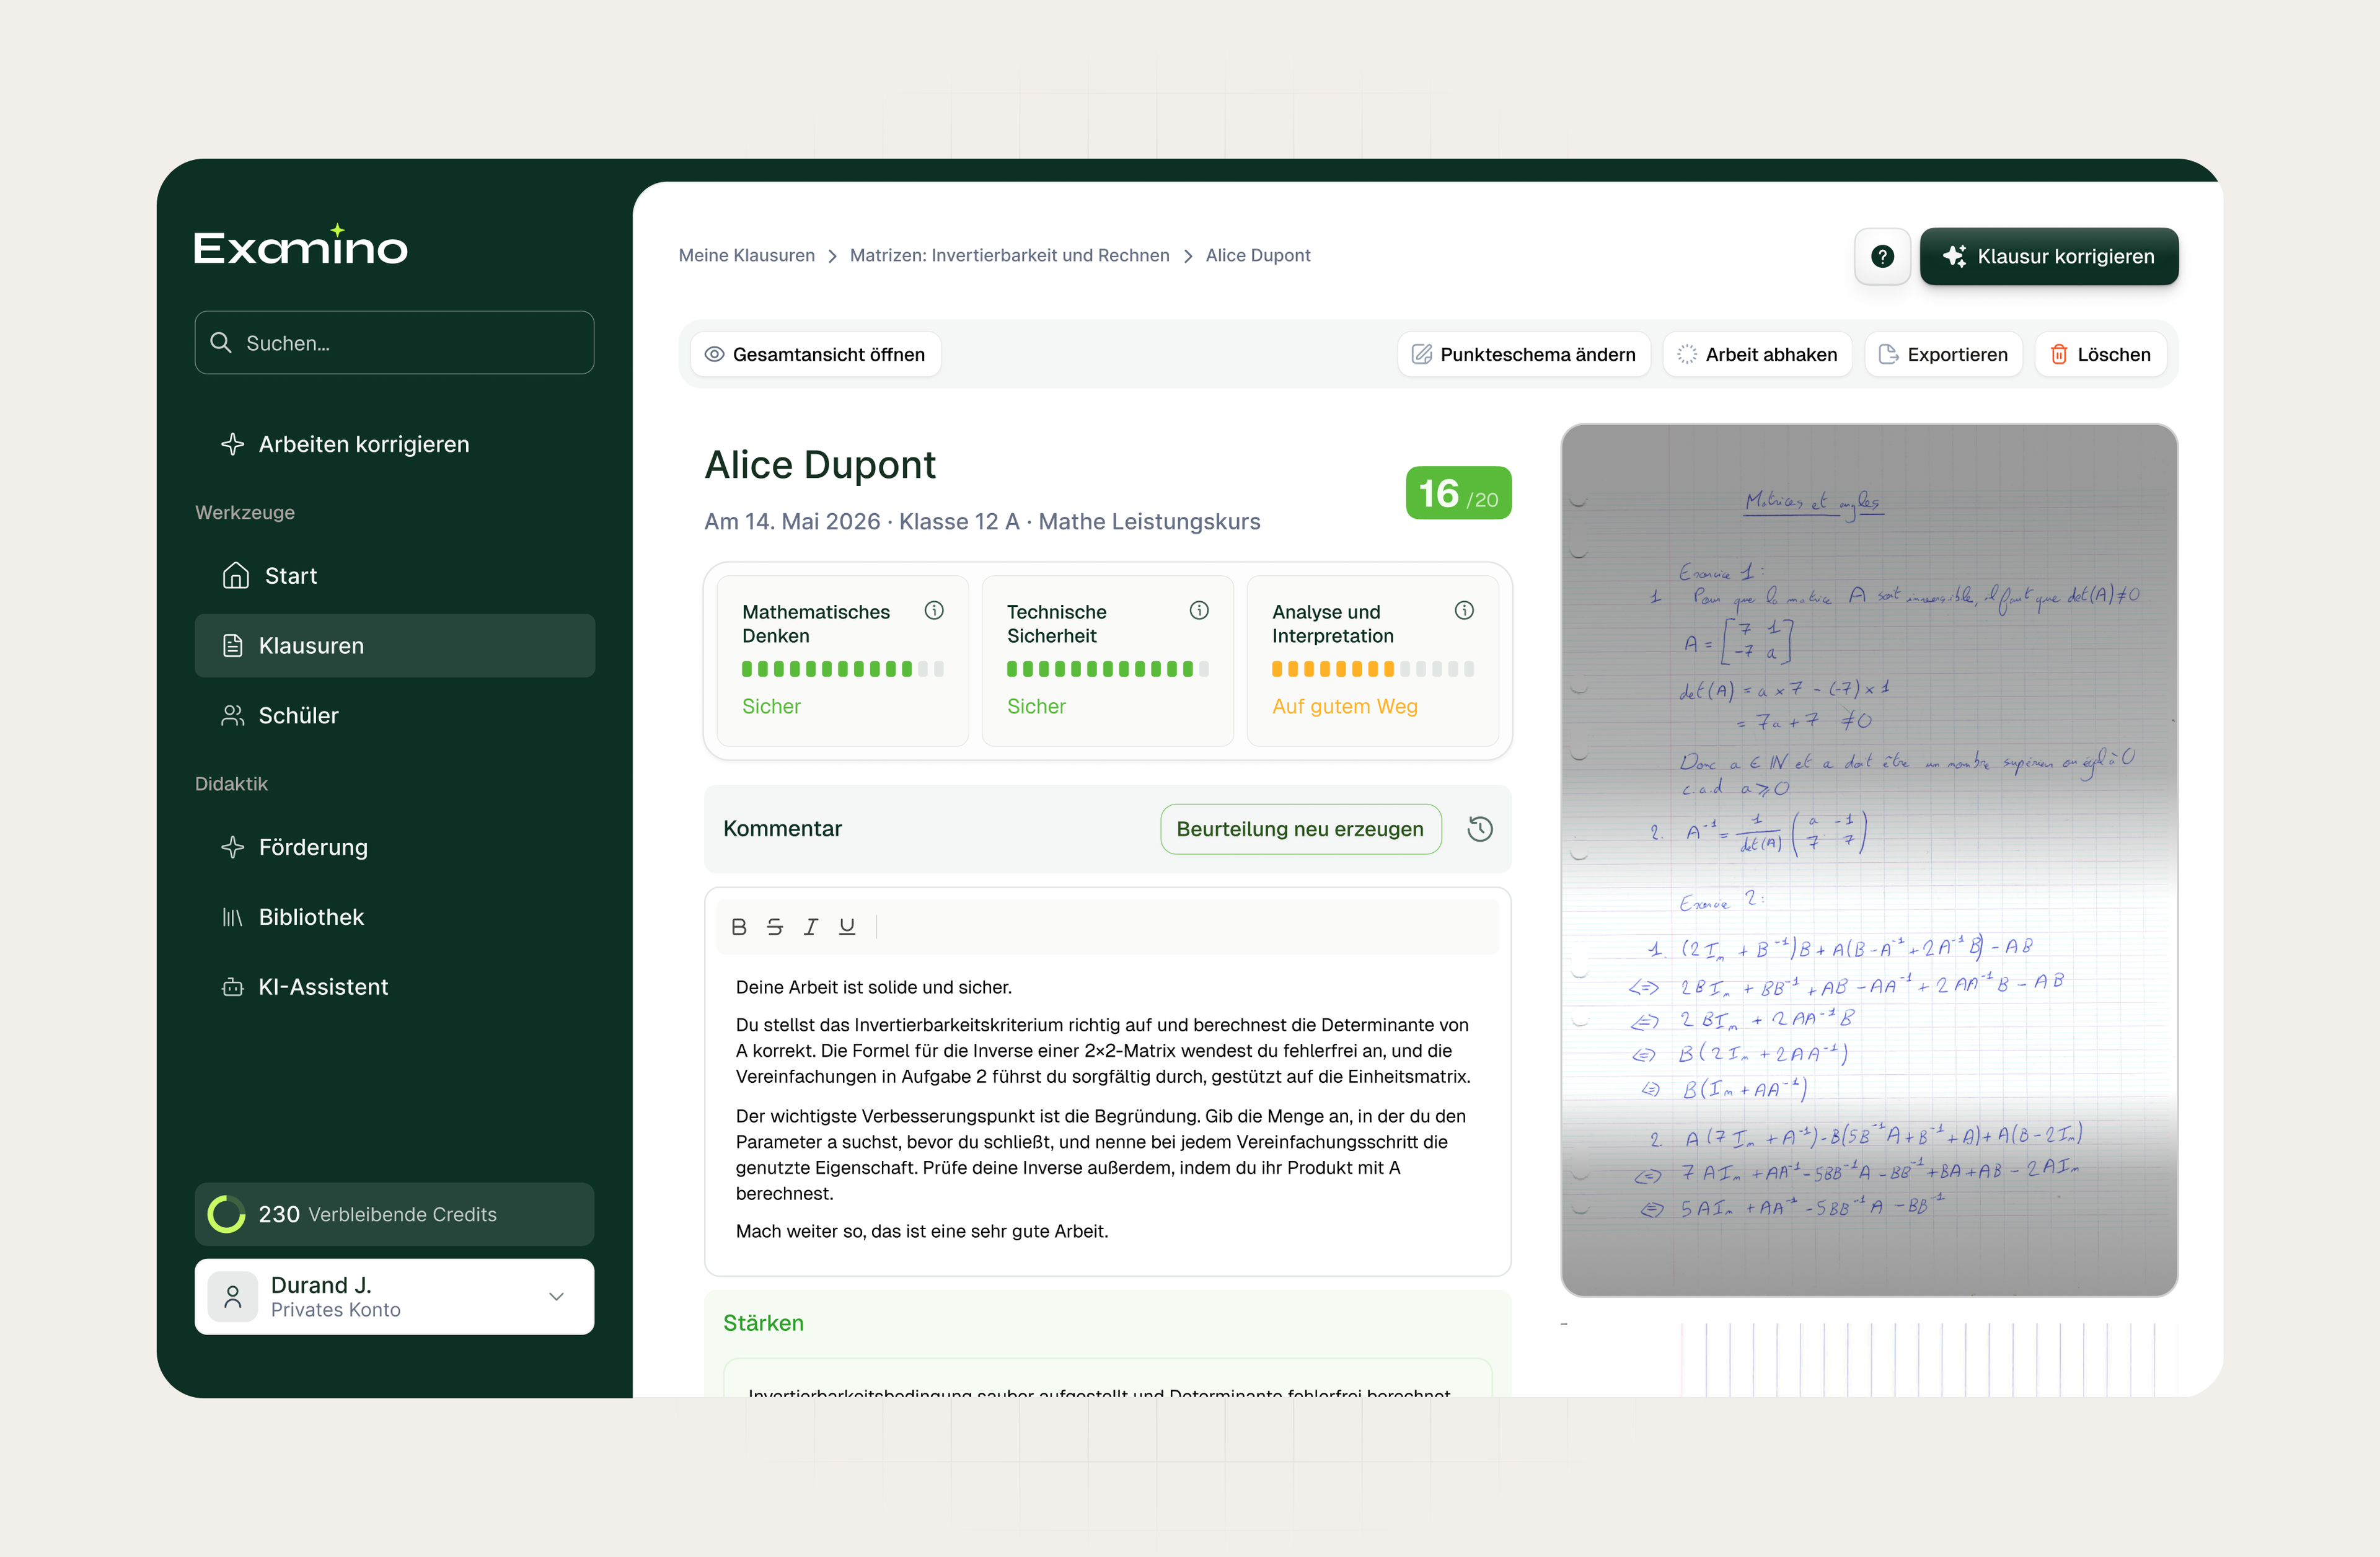The height and width of the screenshot is (1557, 2380).
Task: Show info for Technische Sicherheit
Action: pos(1199,610)
